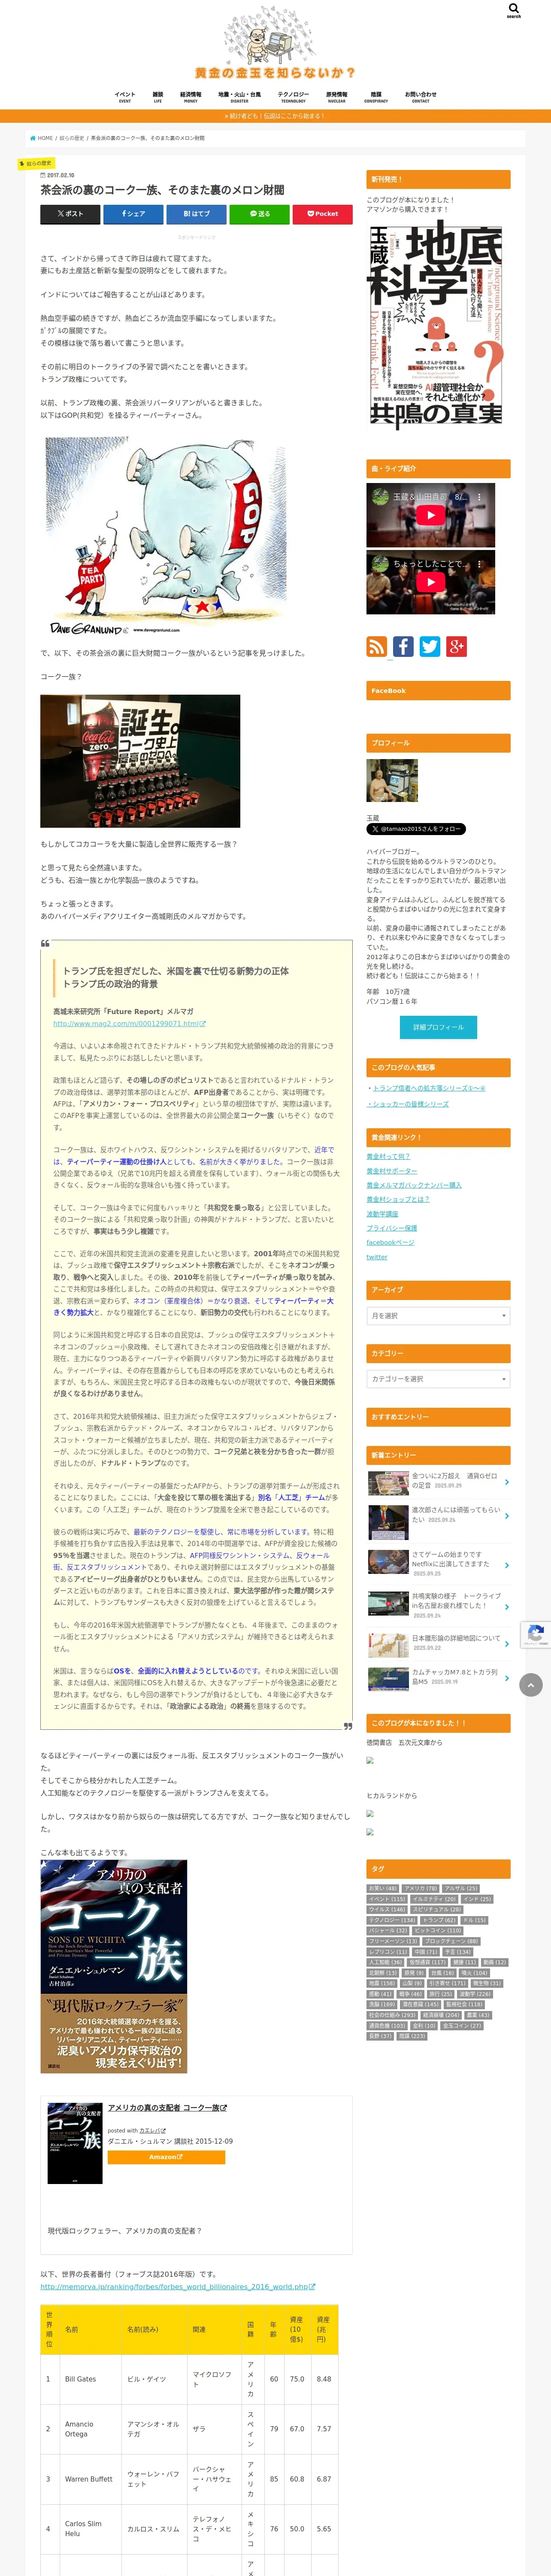The image size is (551, 2576).
Task: Click the profile photo thumbnail
Action: [x=392, y=780]
